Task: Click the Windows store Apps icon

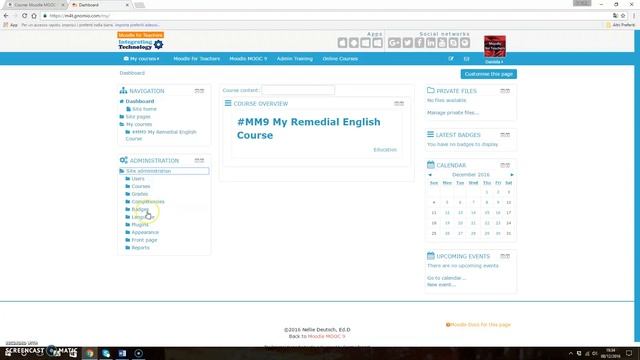Action: (377, 43)
